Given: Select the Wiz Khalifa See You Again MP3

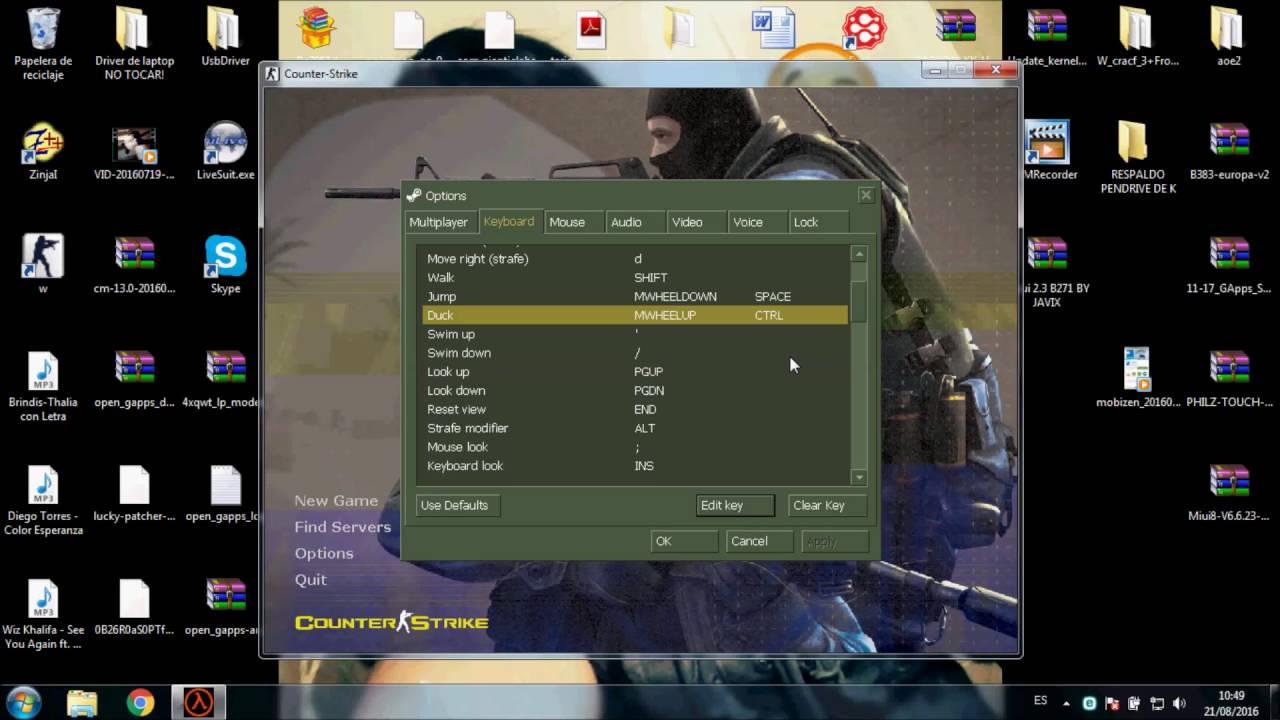Looking at the screenshot, I should pyautogui.click(x=43, y=600).
